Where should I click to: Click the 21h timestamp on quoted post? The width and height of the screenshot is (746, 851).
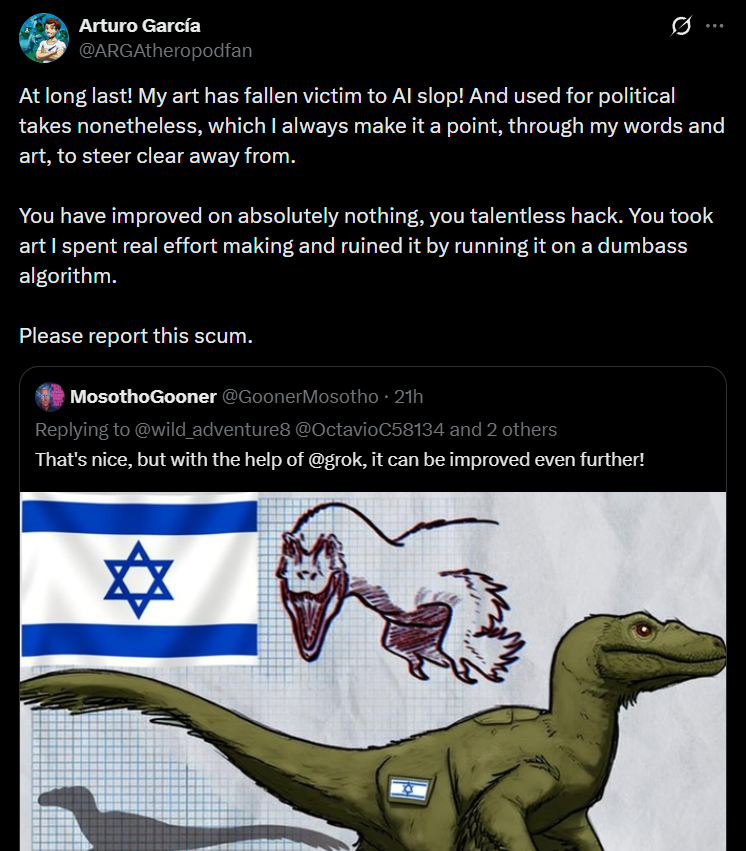click(408, 397)
